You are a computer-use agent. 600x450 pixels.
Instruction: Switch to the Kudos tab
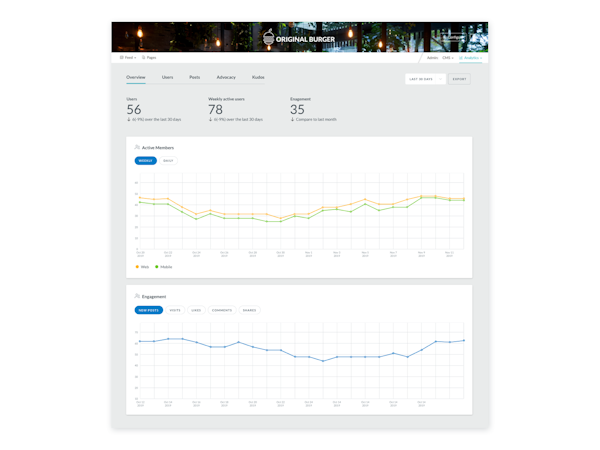click(x=258, y=77)
